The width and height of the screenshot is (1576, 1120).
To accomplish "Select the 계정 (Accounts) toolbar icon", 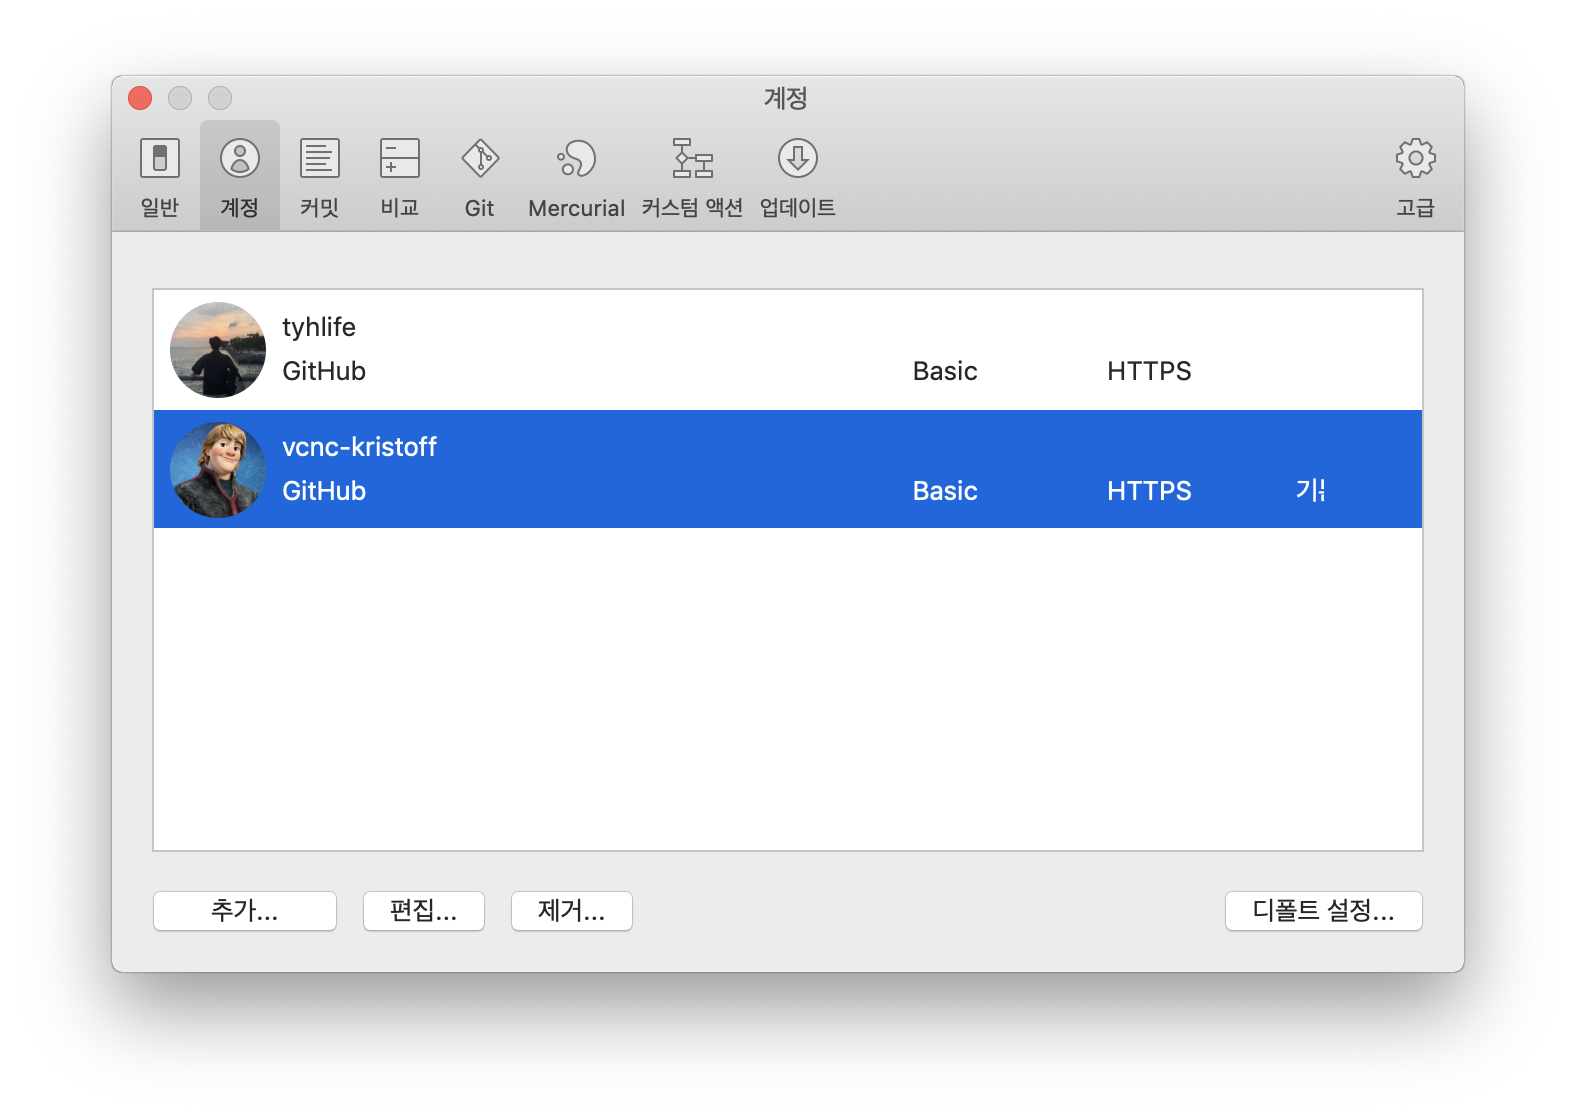I will 240,177.
